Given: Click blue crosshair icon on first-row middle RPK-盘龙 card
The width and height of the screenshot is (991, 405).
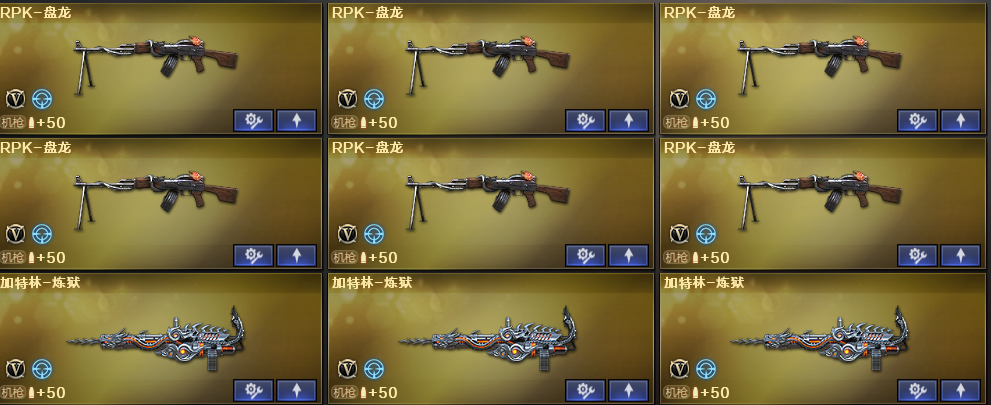Looking at the screenshot, I should (x=374, y=99).
